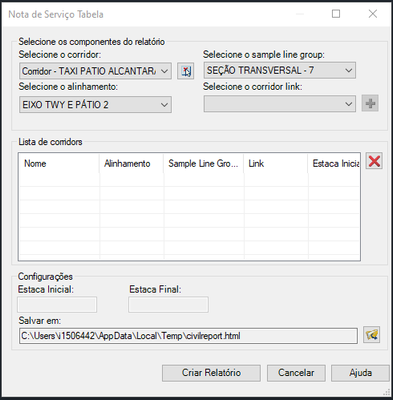
Task: Sort list by Nome column header
Action: (x=59, y=163)
